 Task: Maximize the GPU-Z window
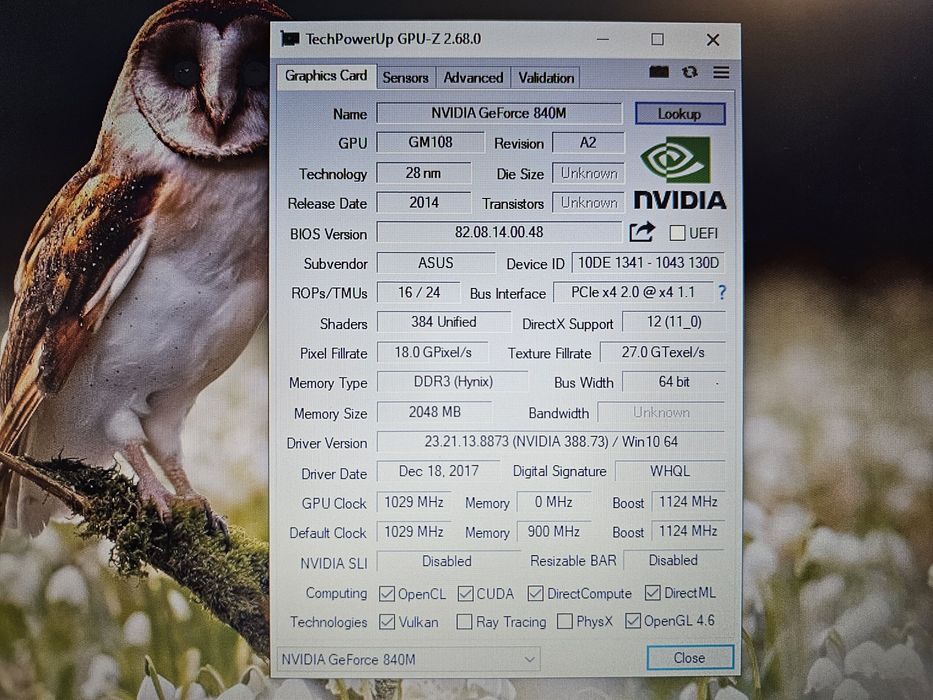click(658, 39)
